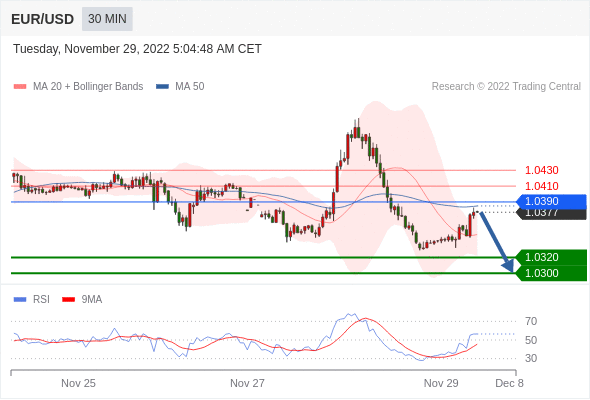Screen dimensions: 590x400
Task: Click the 1.0410 resistance price label
Action: (541, 186)
